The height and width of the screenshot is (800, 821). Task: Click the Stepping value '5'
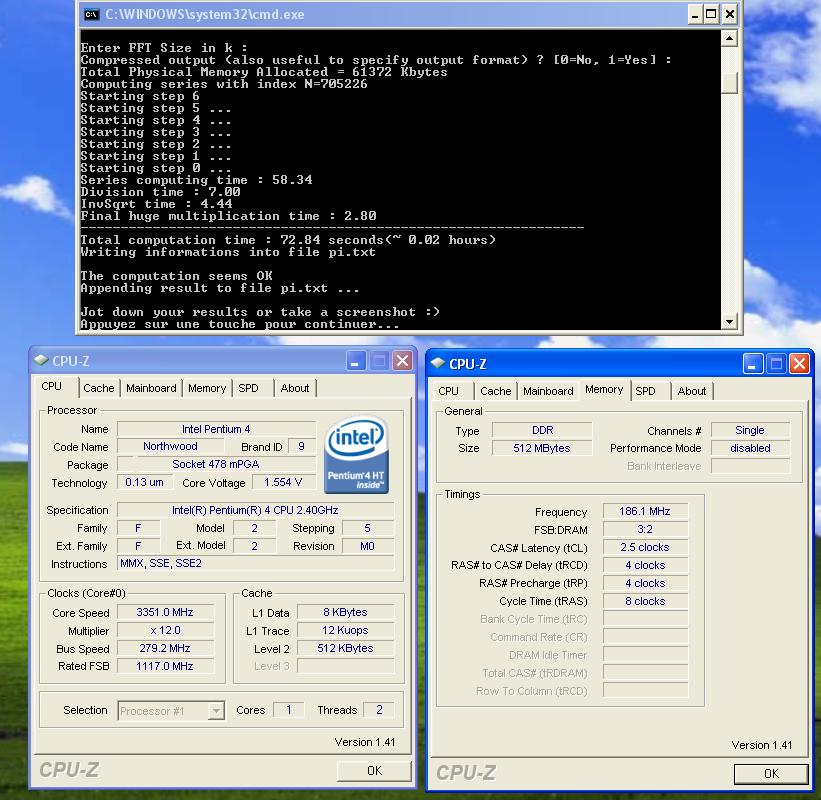coord(368,528)
